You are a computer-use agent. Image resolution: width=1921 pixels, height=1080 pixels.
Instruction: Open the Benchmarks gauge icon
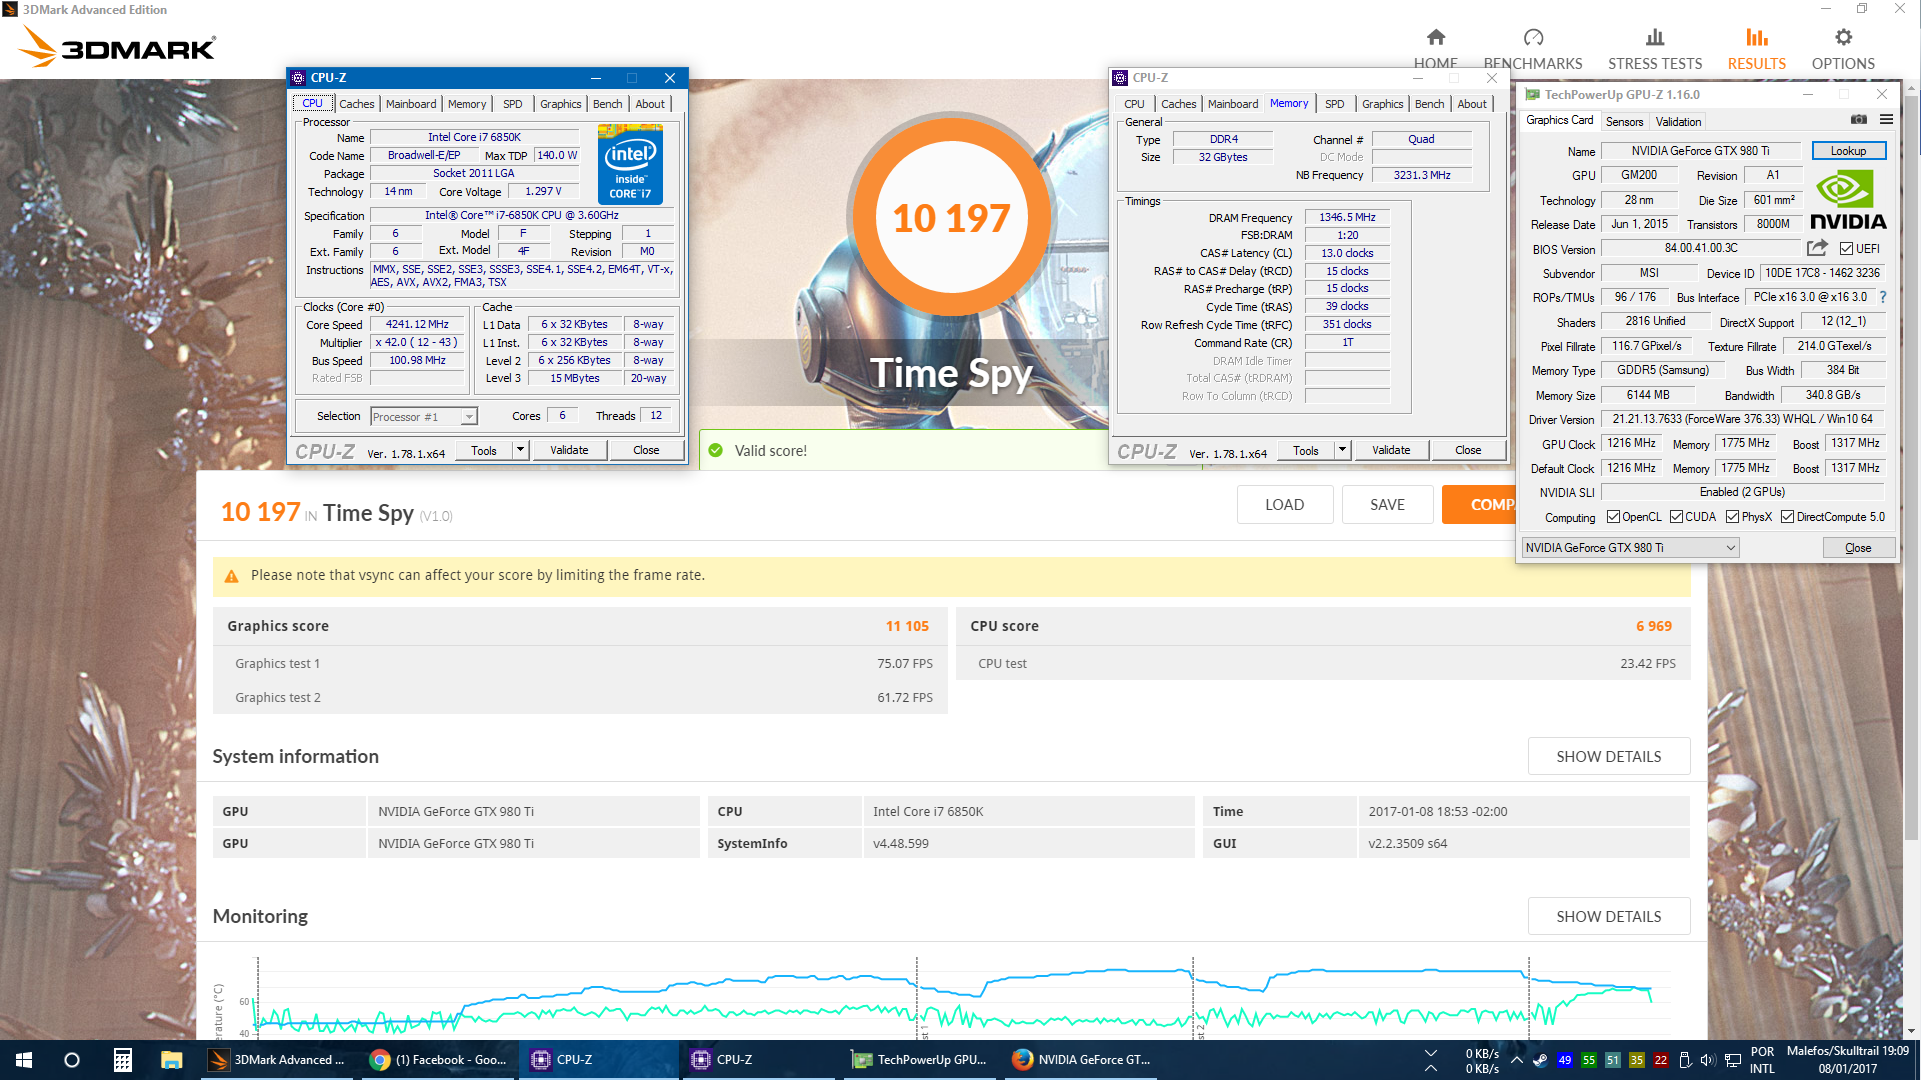point(1533,37)
